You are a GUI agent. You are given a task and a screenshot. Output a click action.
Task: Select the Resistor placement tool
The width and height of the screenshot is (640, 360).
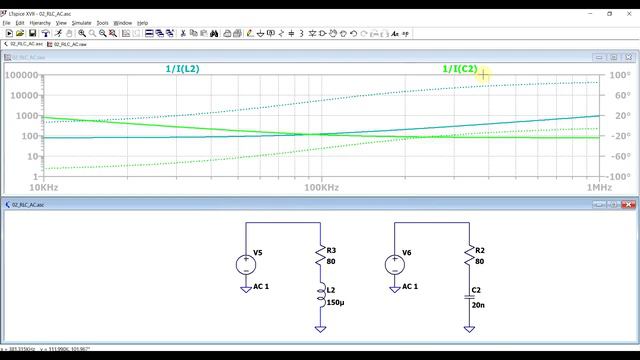coord(281,33)
